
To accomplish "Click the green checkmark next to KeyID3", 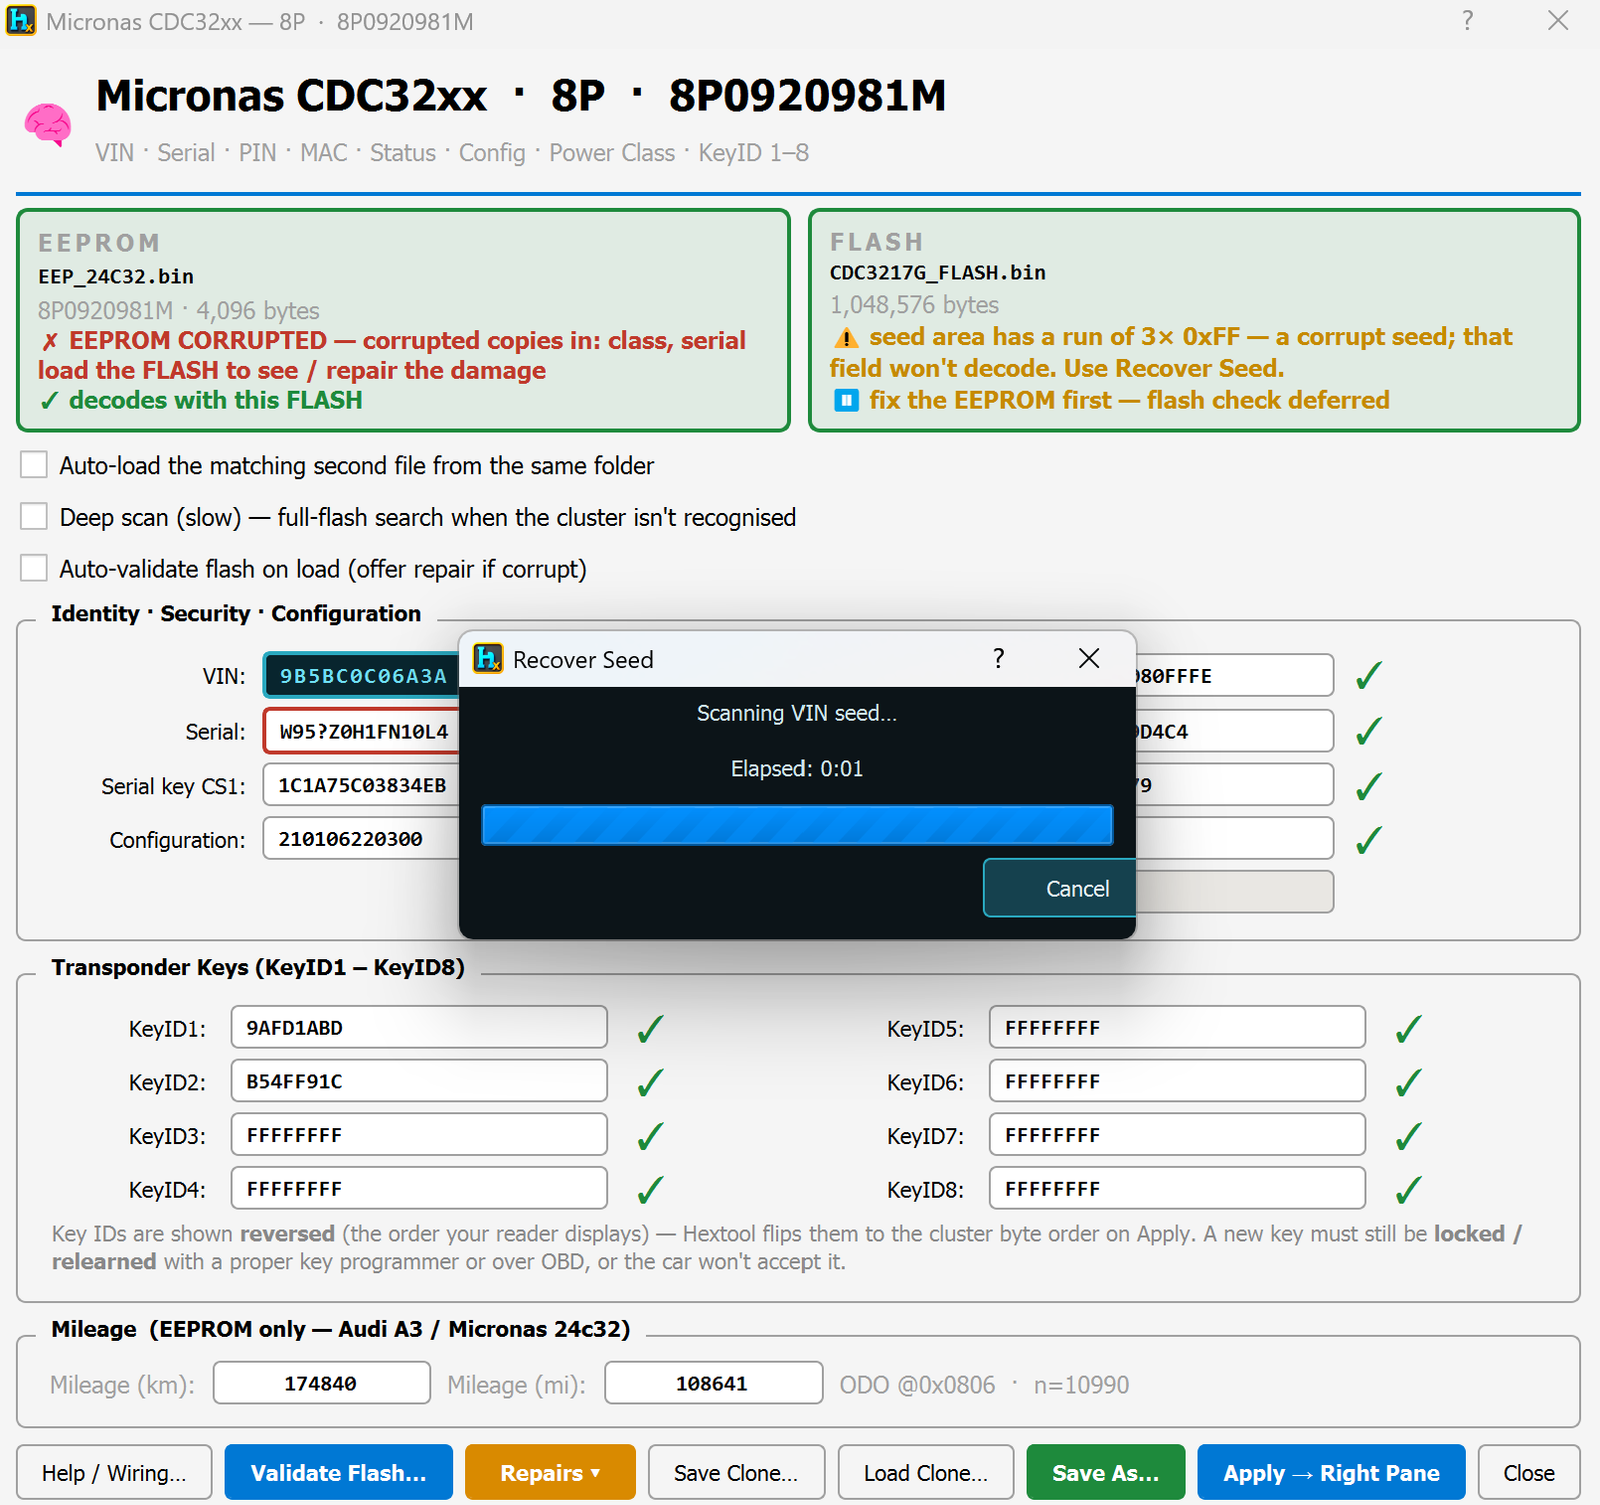I will pos(651,1137).
